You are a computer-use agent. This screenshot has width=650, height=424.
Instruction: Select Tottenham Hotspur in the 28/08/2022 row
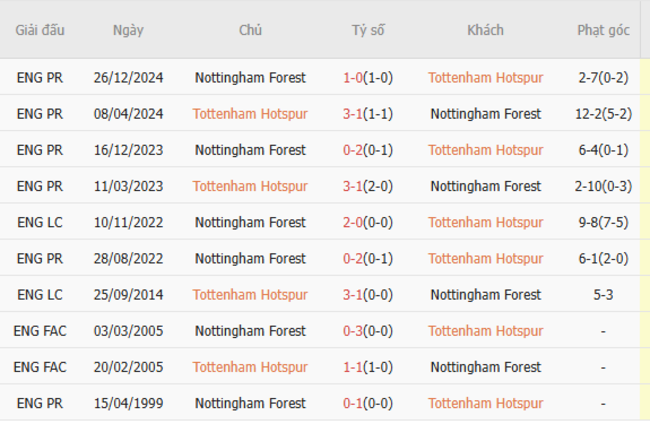(x=485, y=258)
